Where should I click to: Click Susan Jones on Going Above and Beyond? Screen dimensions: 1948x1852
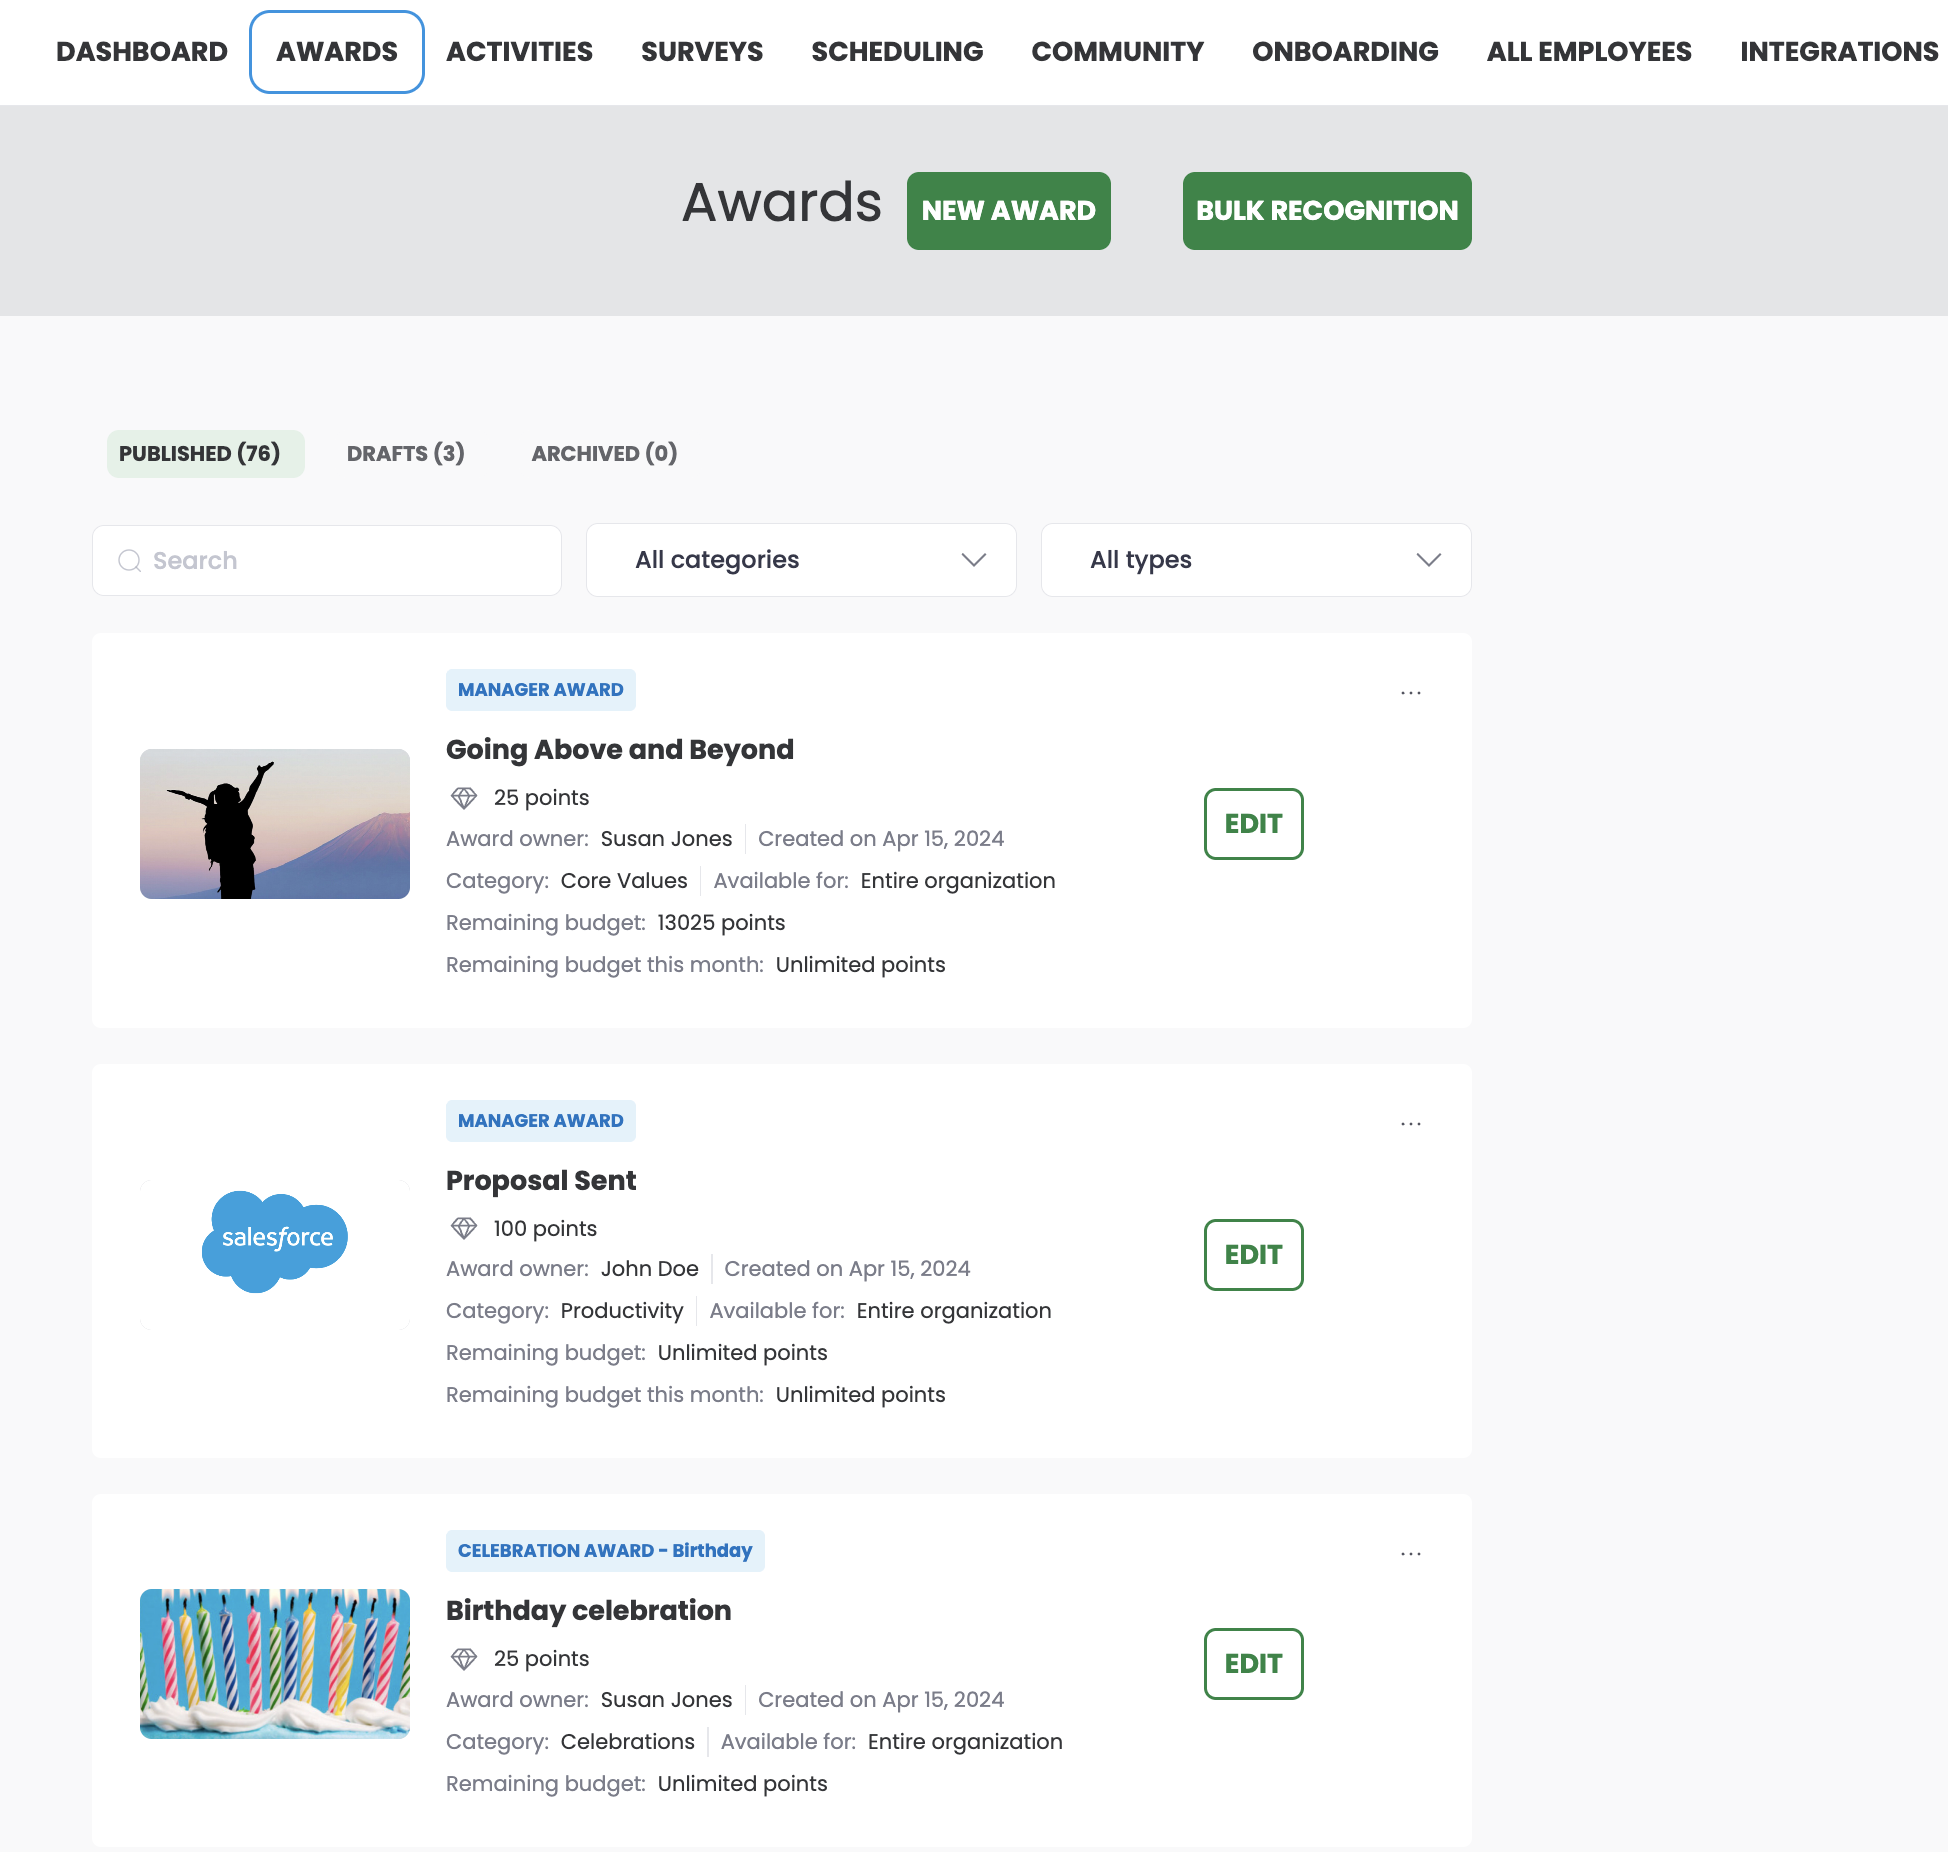coord(666,839)
